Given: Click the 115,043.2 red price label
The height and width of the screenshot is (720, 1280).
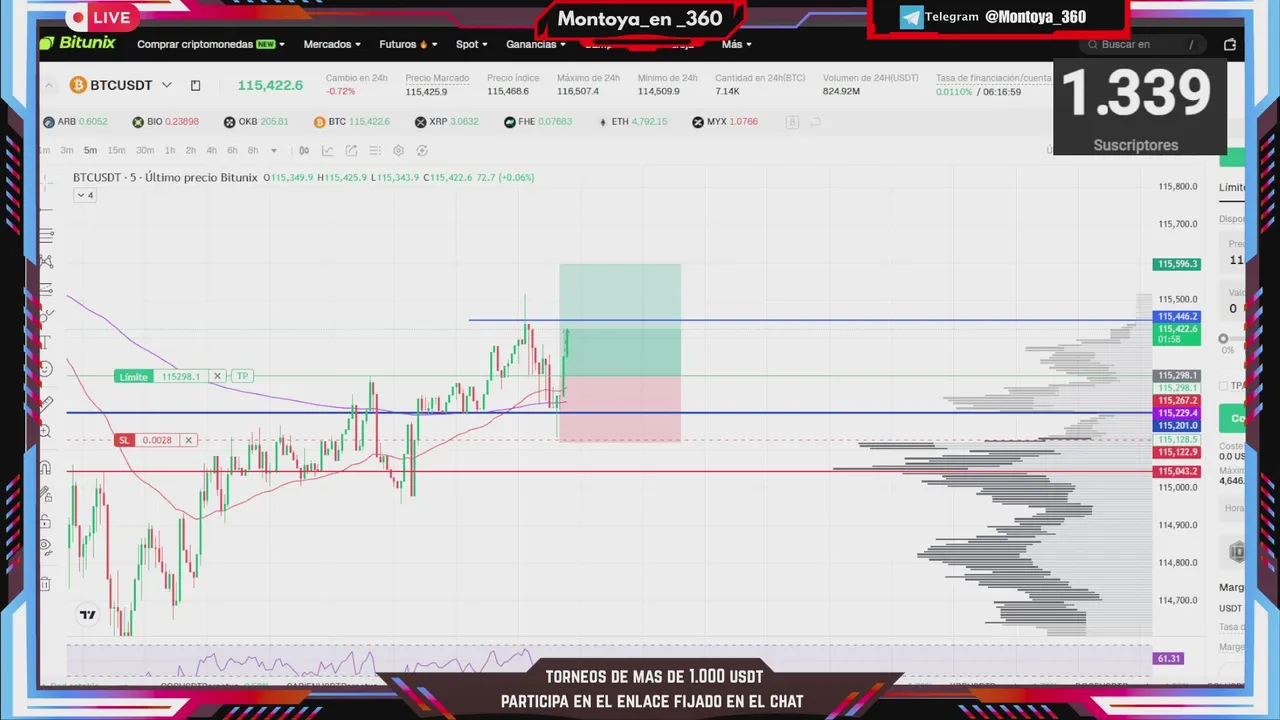Looking at the screenshot, I should 1177,471.
